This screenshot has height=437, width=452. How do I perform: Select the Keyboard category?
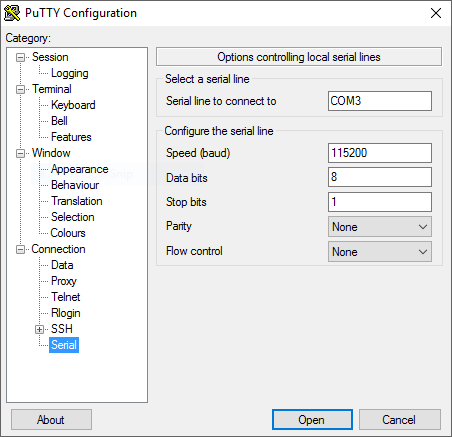[73, 105]
